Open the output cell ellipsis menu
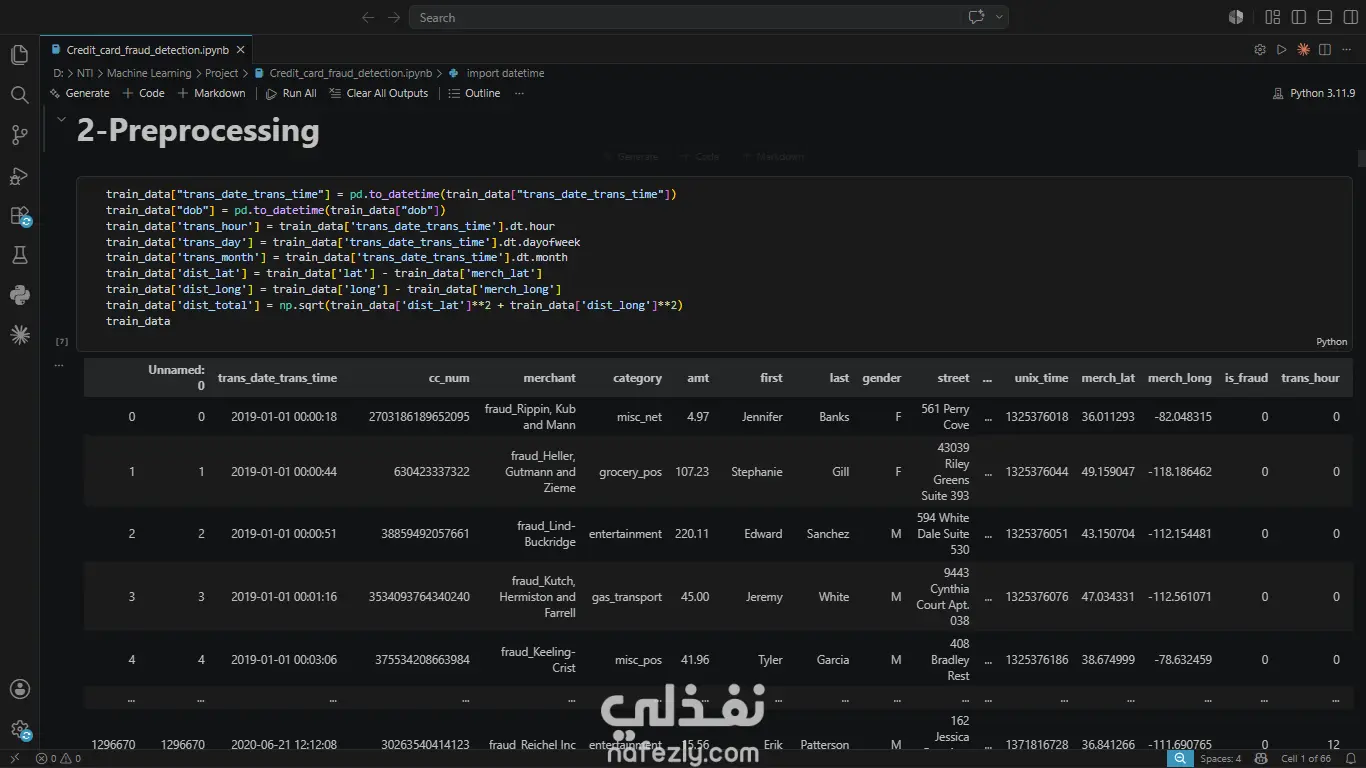This screenshot has height=768, width=1366. (59, 365)
